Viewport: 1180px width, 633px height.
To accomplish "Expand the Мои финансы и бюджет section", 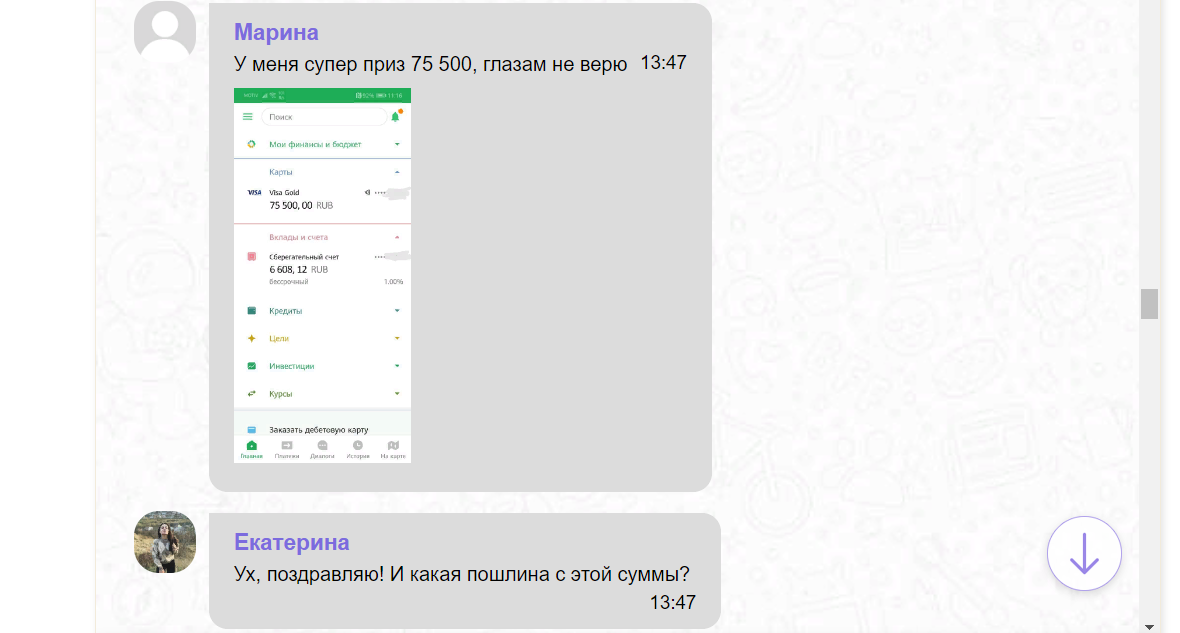I will (x=397, y=145).
